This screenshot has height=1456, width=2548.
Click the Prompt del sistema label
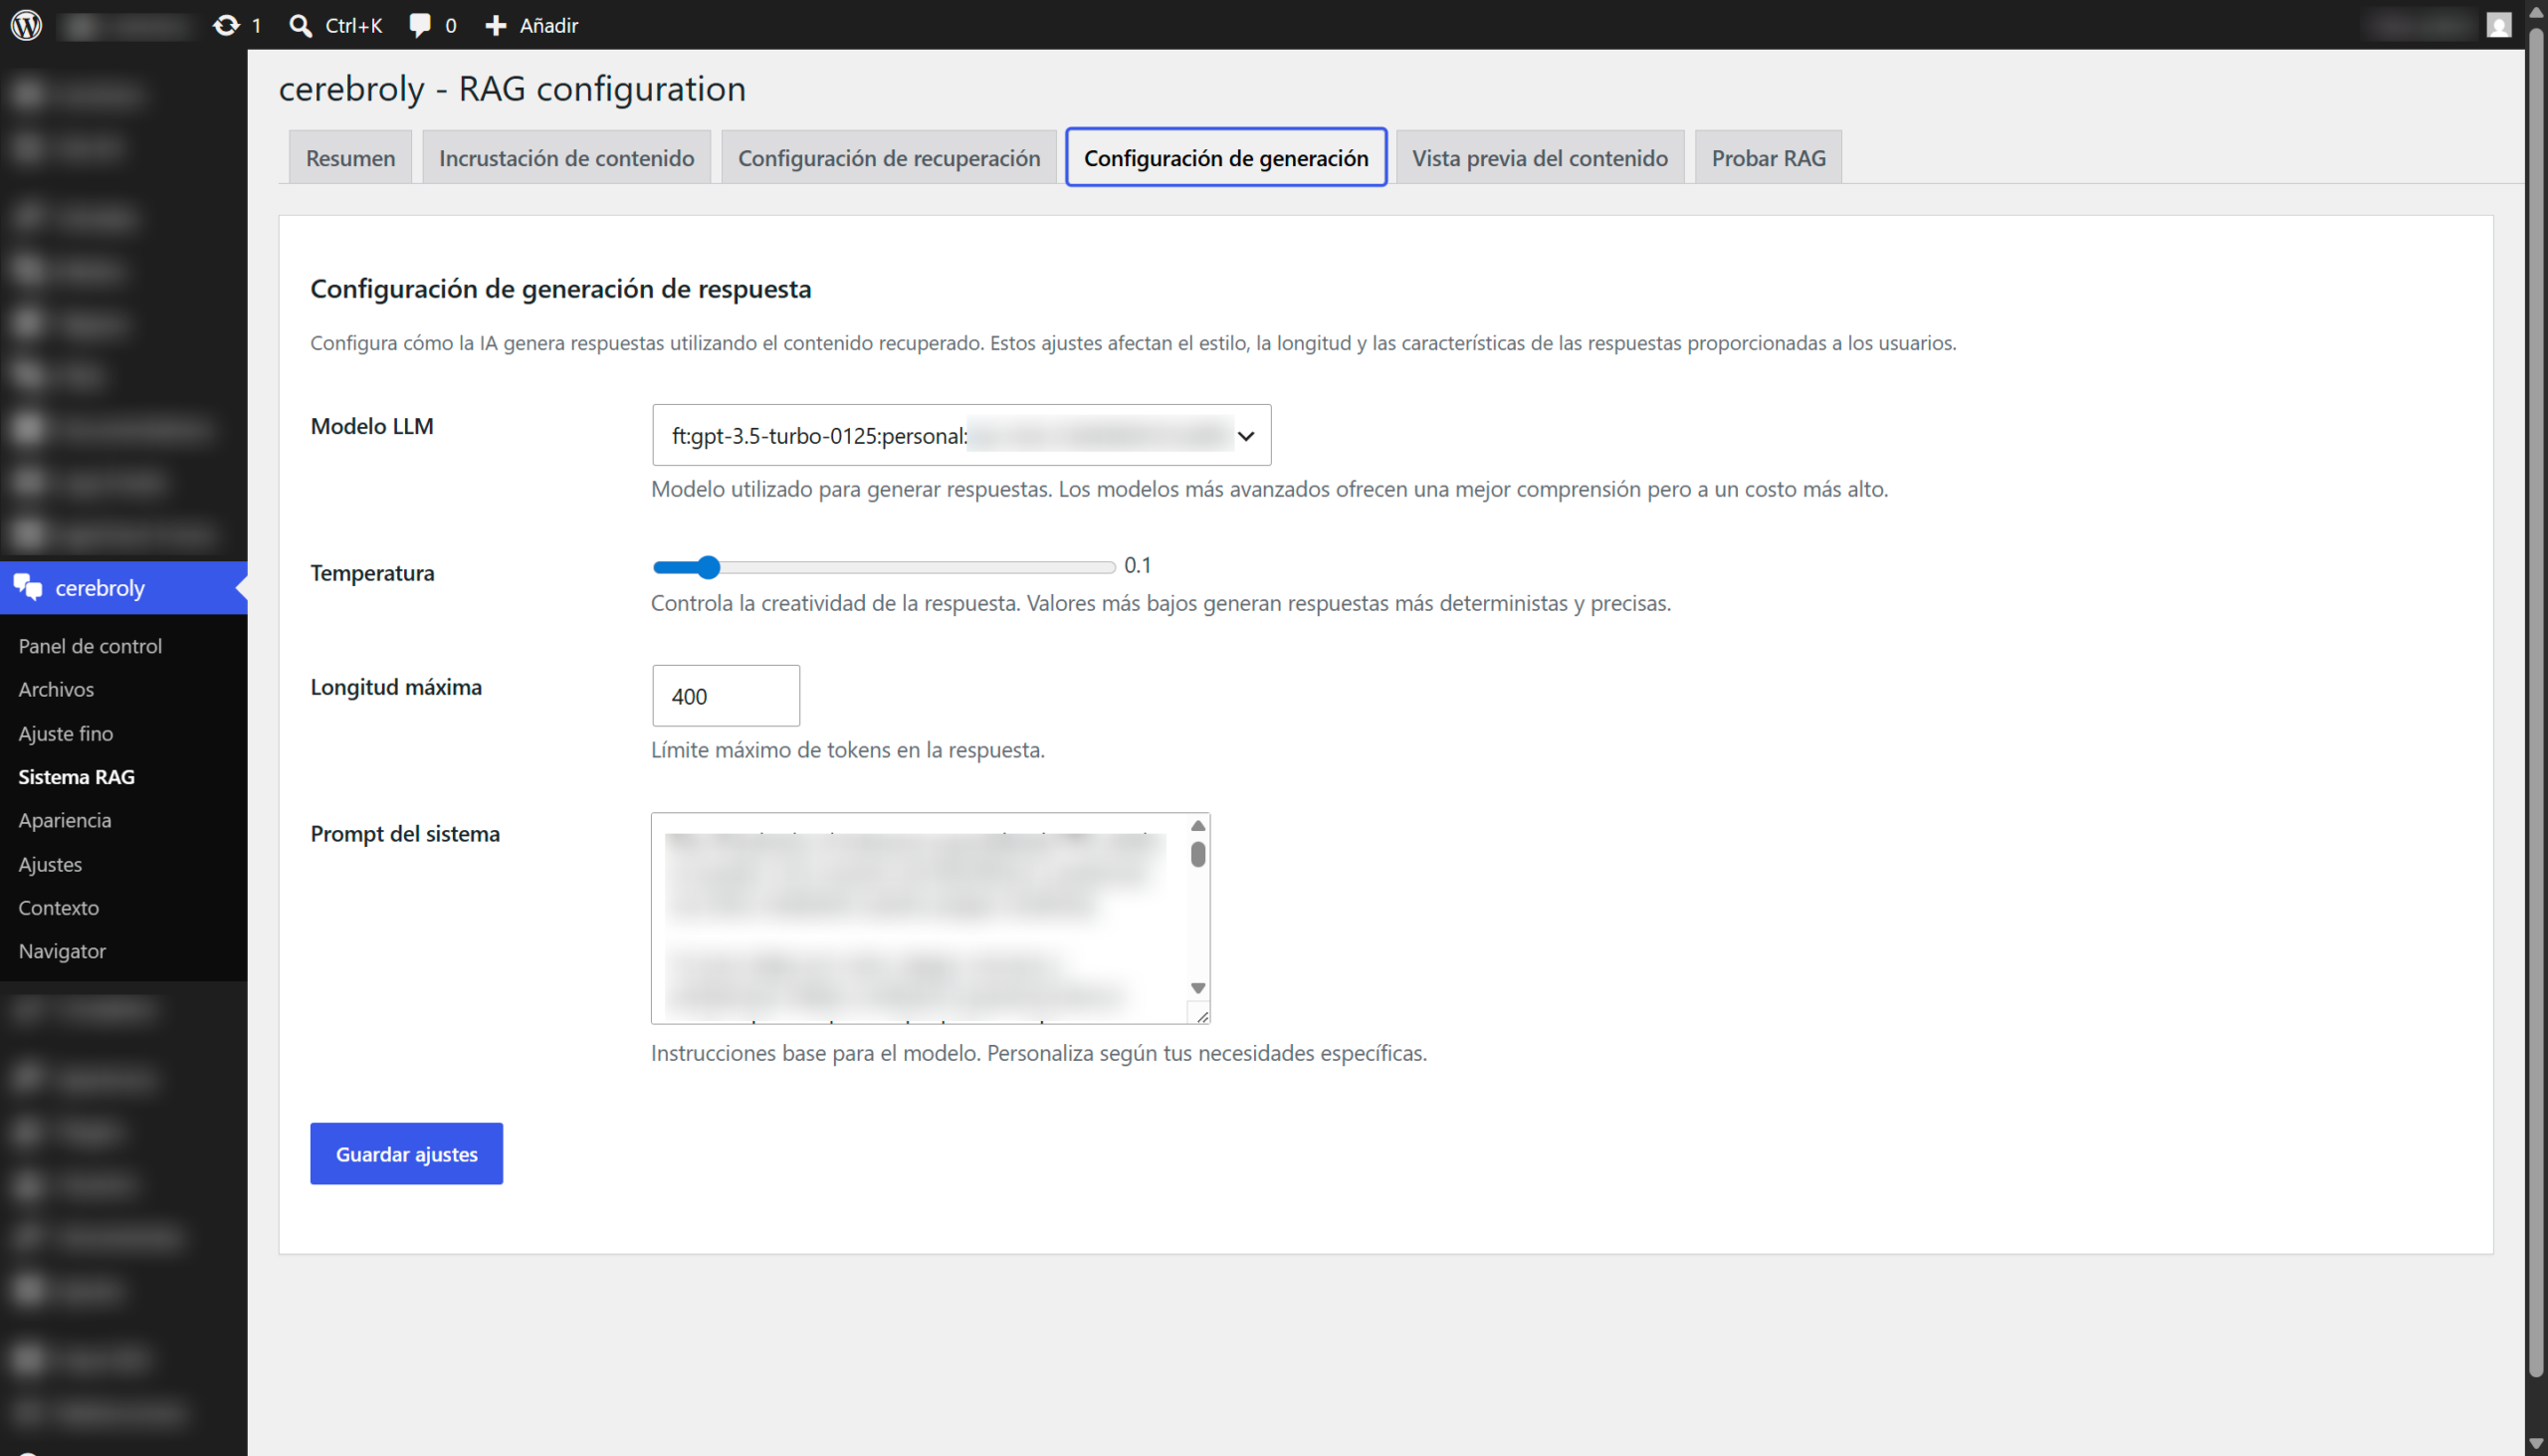pos(405,834)
